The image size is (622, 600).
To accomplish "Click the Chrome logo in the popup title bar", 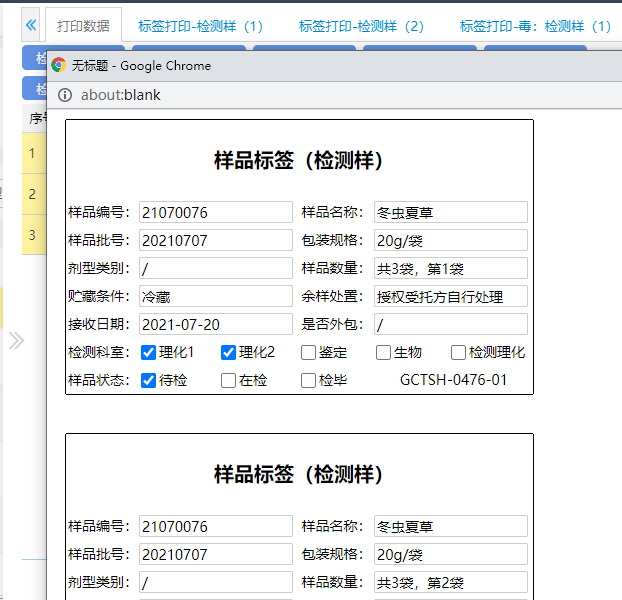I will coord(59,65).
